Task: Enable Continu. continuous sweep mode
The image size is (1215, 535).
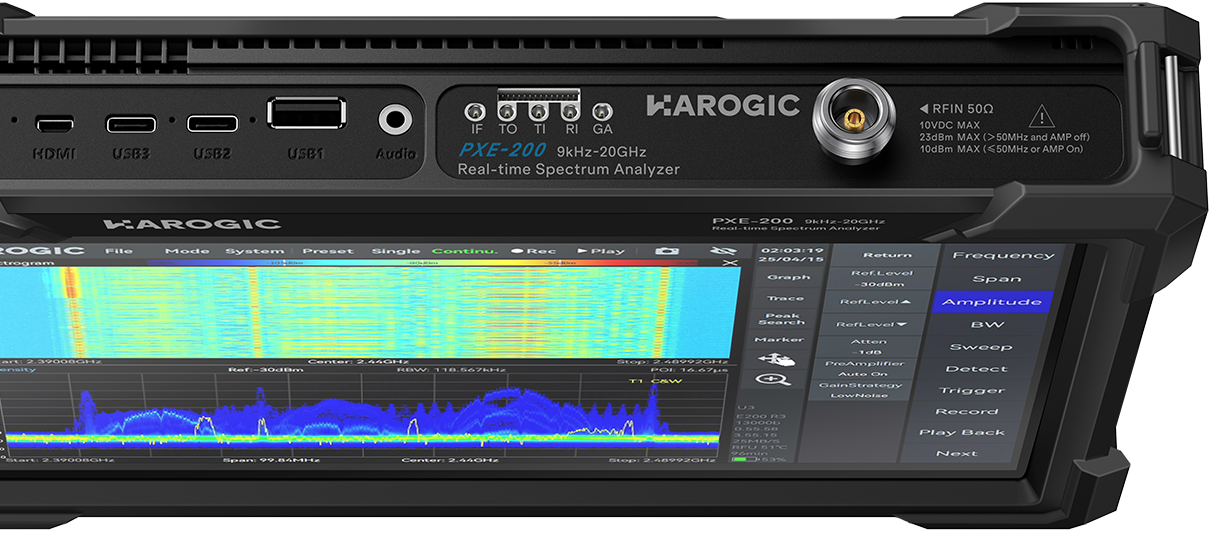Action: pyautogui.click(x=462, y=251)
